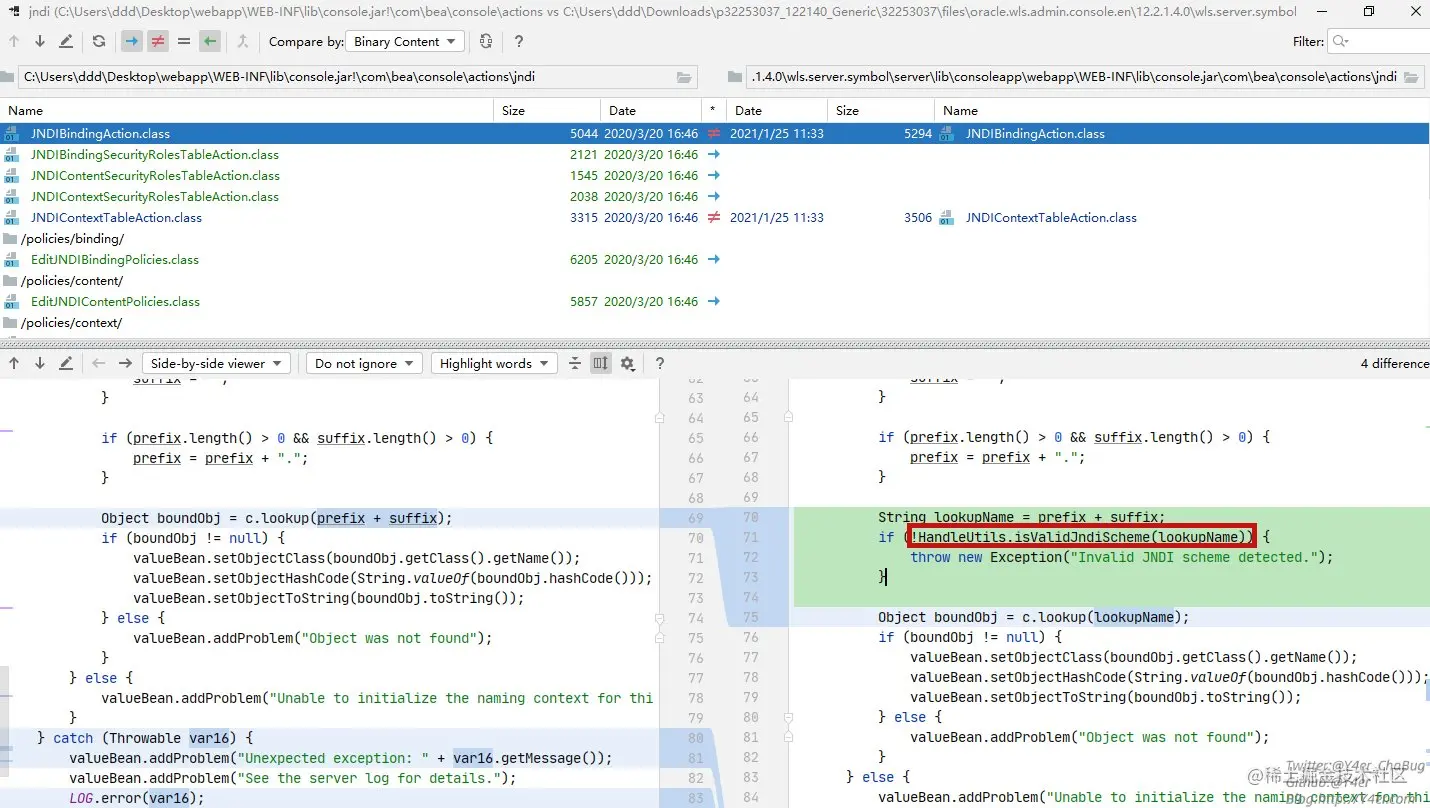This screenshot has height=808, width=1430.
Task: Click the top toolbar edit source pencil icon
Action: tap(66, 42)
